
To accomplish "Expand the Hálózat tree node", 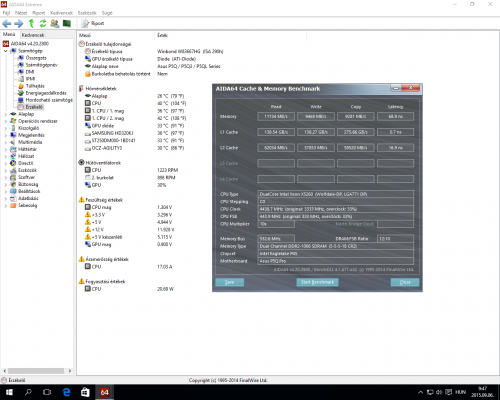I will tap(6, 156).
